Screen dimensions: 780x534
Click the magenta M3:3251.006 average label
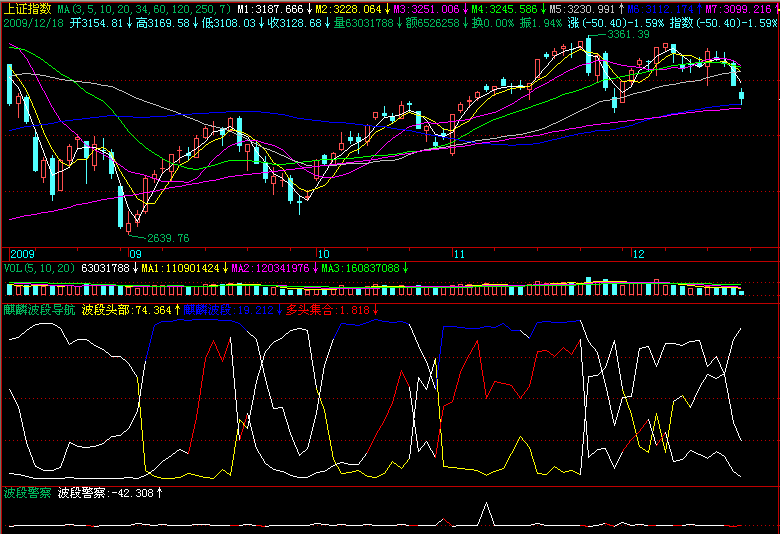427,8
